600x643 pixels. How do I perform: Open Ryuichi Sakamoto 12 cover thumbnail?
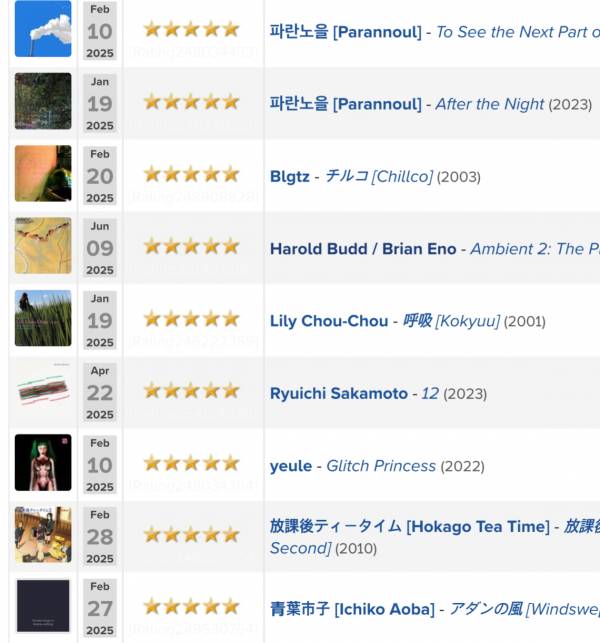(43, 390)
